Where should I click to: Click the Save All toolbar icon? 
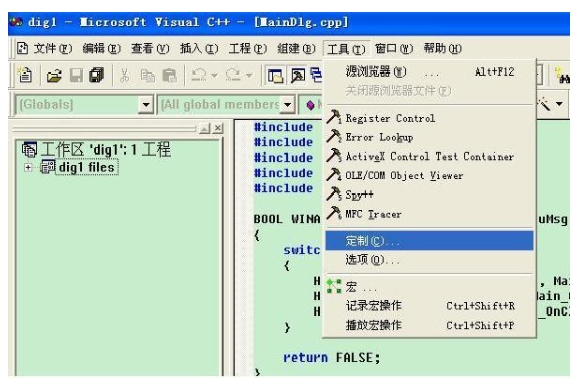point(97,75)
